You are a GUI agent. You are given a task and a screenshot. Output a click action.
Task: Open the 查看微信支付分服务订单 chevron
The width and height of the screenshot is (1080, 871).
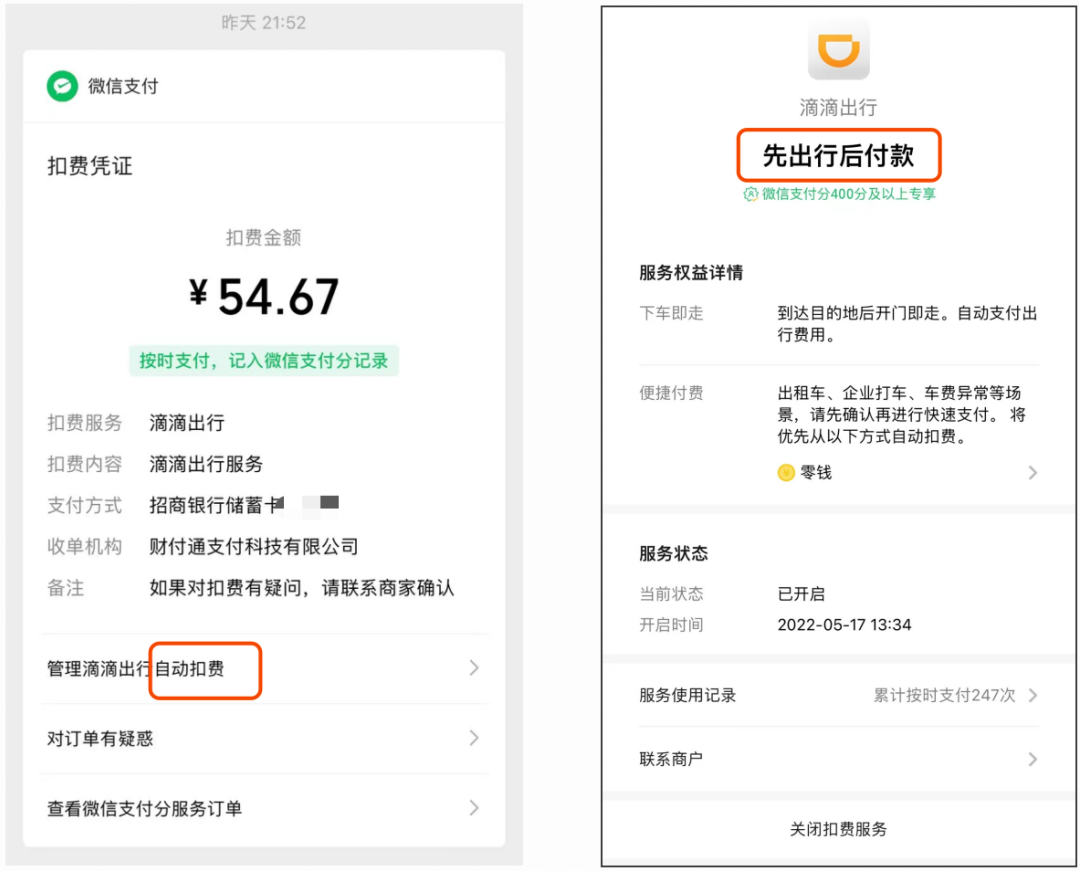pyautogui.click(x=474, y=808)
